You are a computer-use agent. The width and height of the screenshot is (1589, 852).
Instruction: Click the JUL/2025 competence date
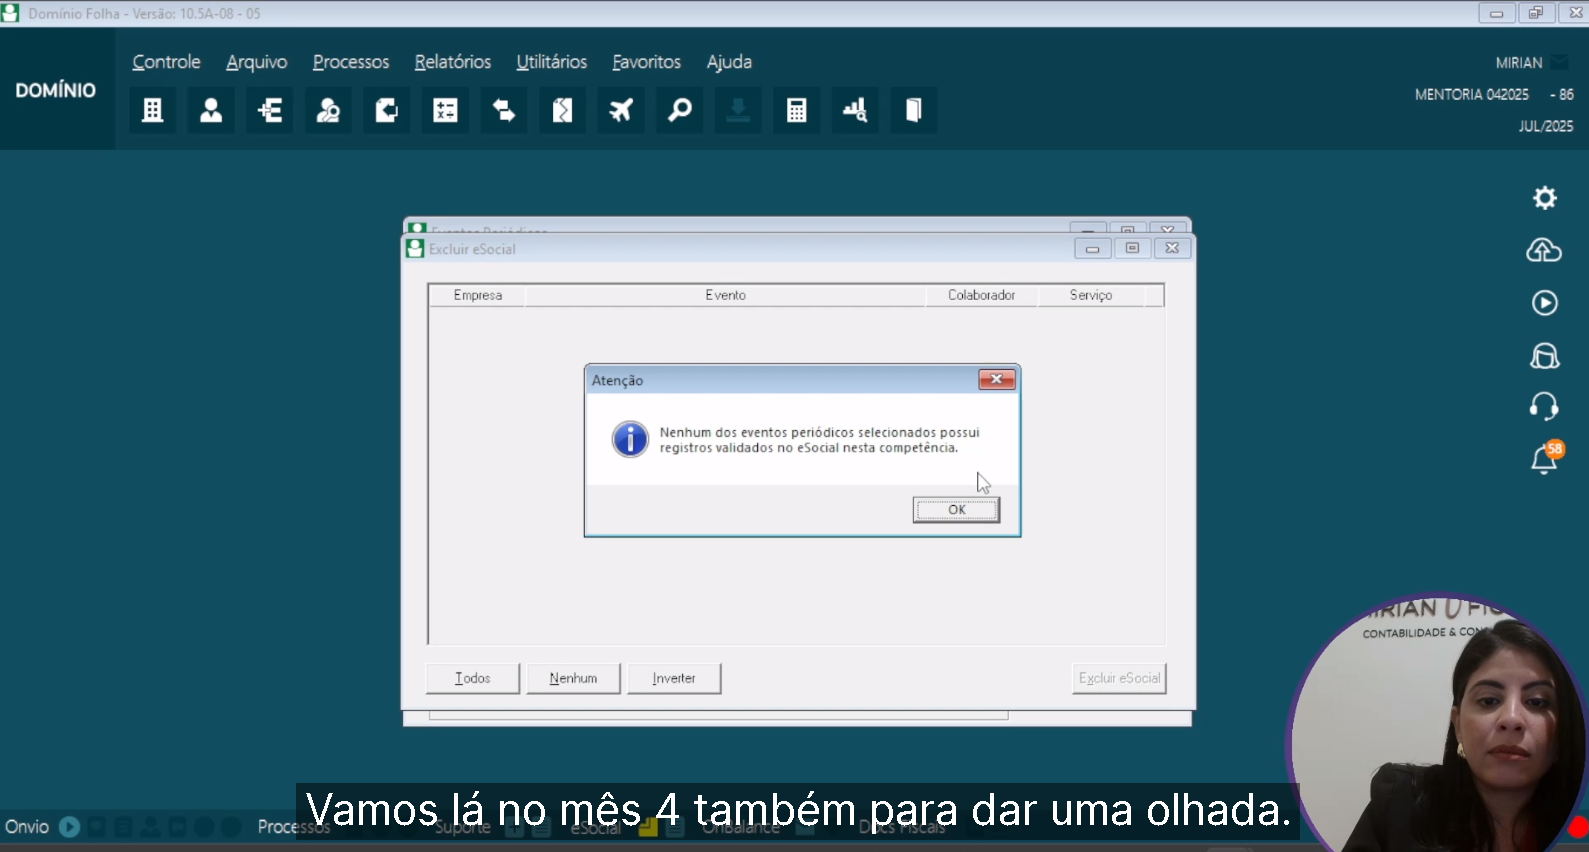(x=1546, y=126)
